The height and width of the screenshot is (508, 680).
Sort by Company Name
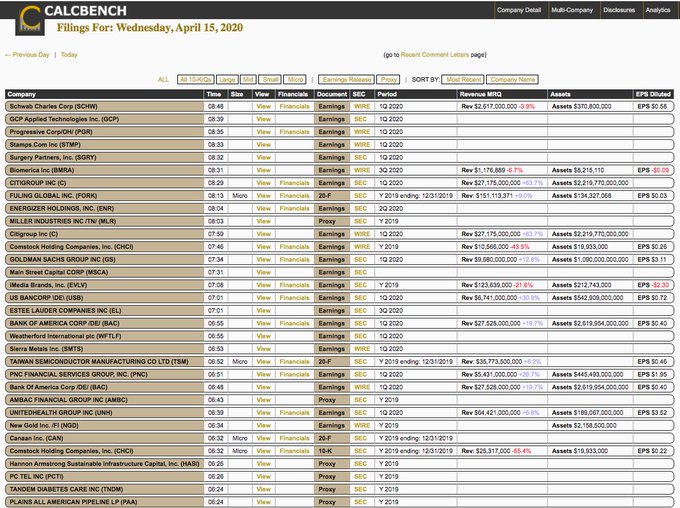(512, 79)
